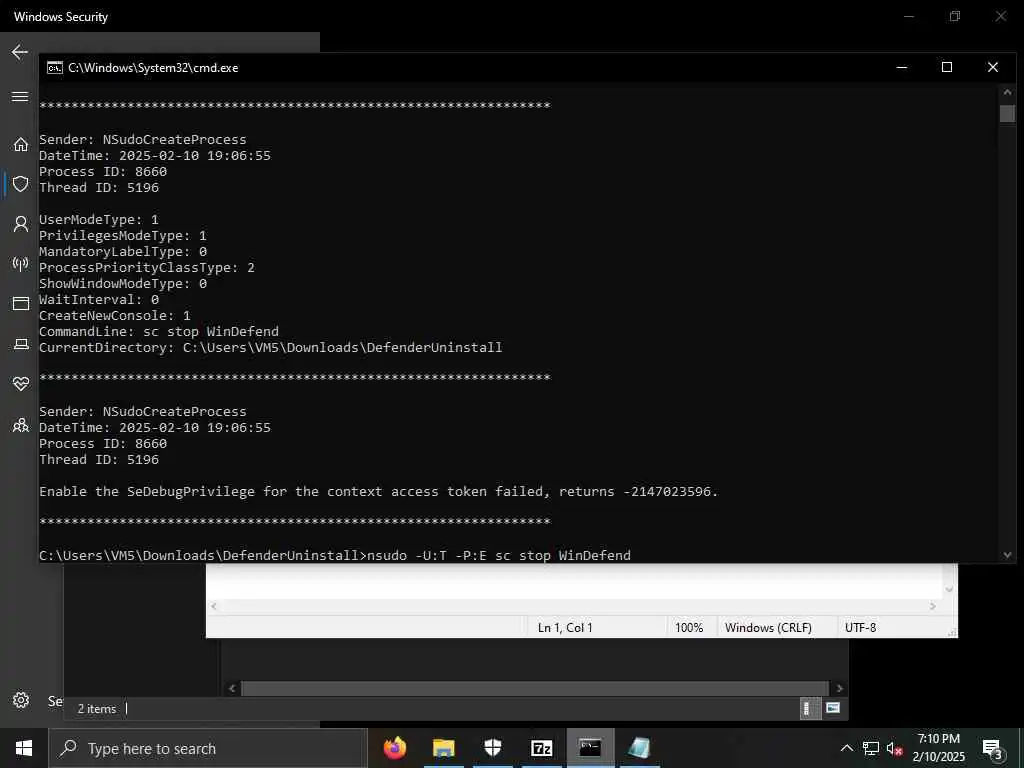The width and height of the screenshot is (1024, 768).
Task: Click cmd scrollbar up arrow
Action: pos(1007,93)
